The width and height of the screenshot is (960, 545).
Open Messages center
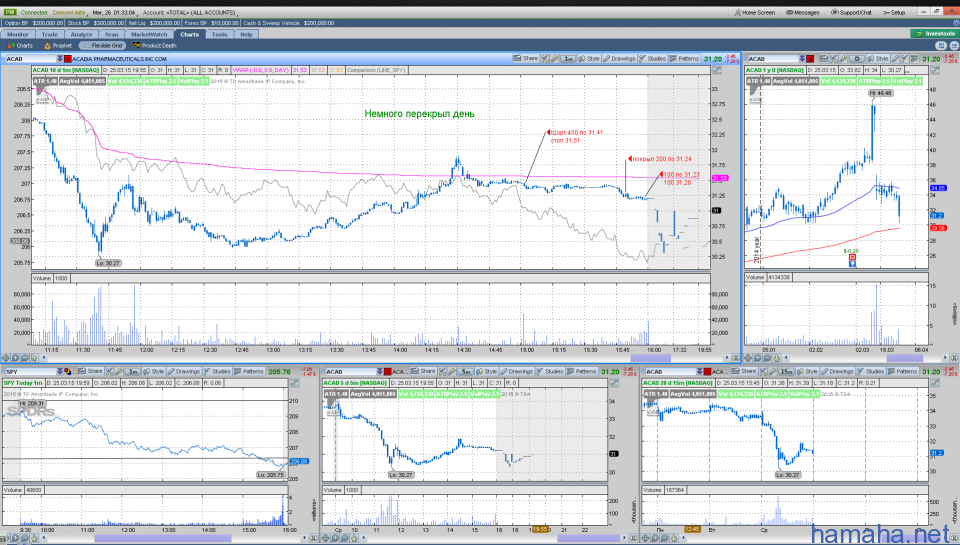point(803,12)
